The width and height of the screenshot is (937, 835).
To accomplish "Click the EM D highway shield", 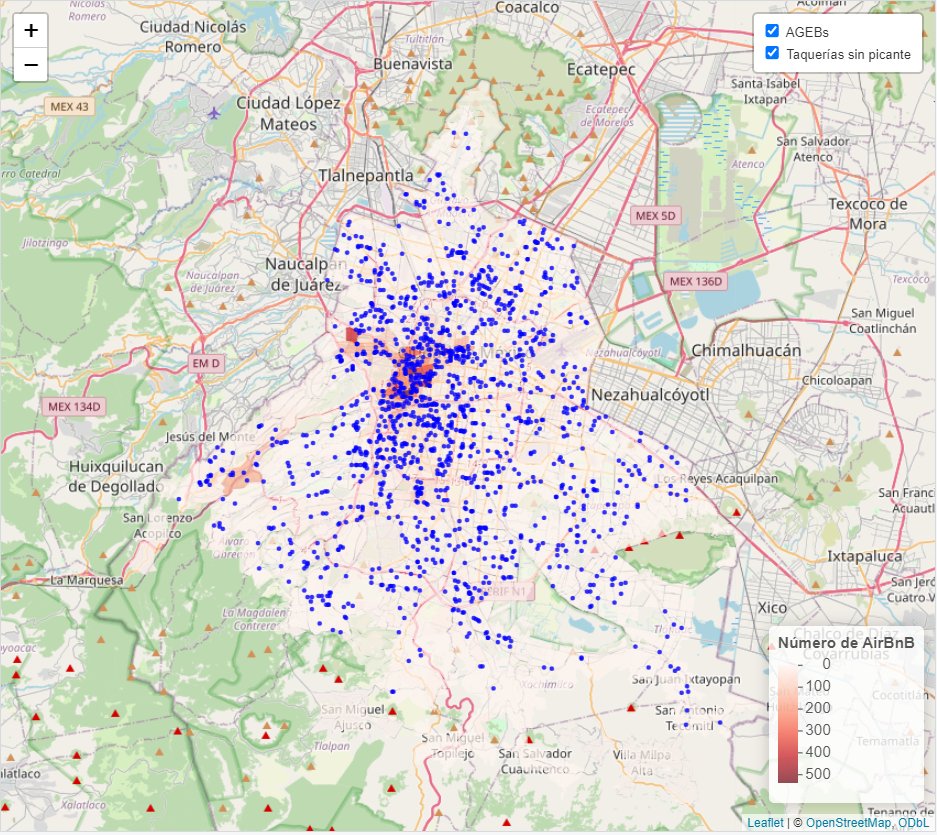I will coord(206,363).
